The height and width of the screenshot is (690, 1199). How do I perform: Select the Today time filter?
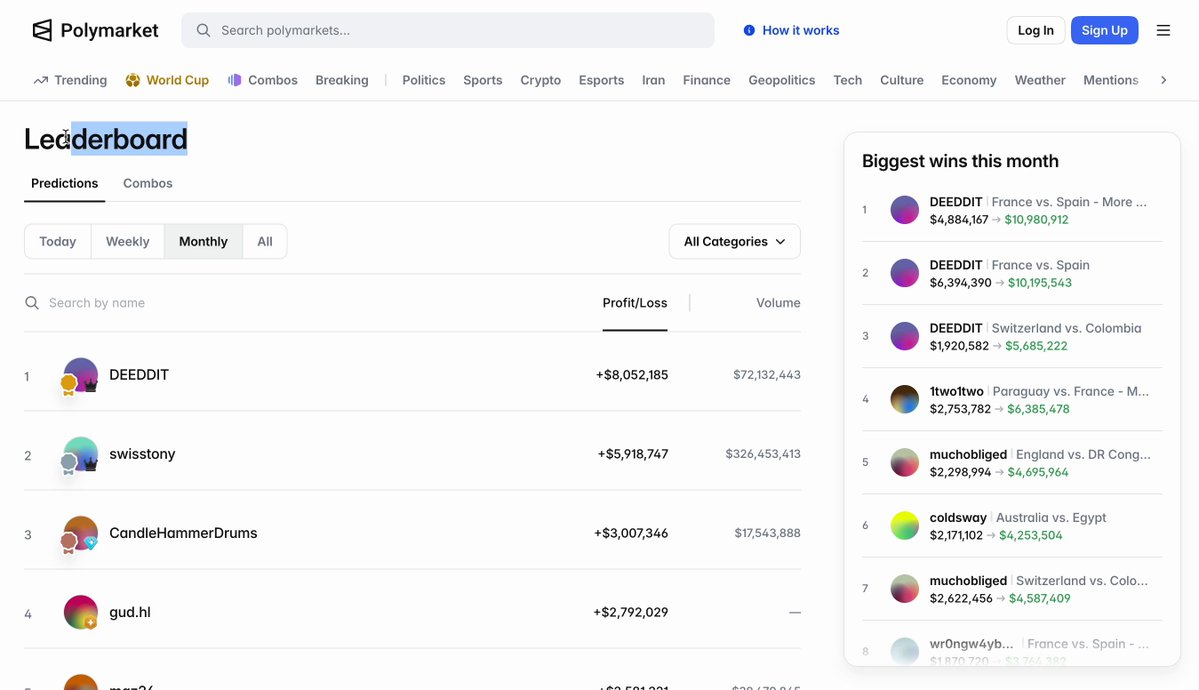coord(57,242)
